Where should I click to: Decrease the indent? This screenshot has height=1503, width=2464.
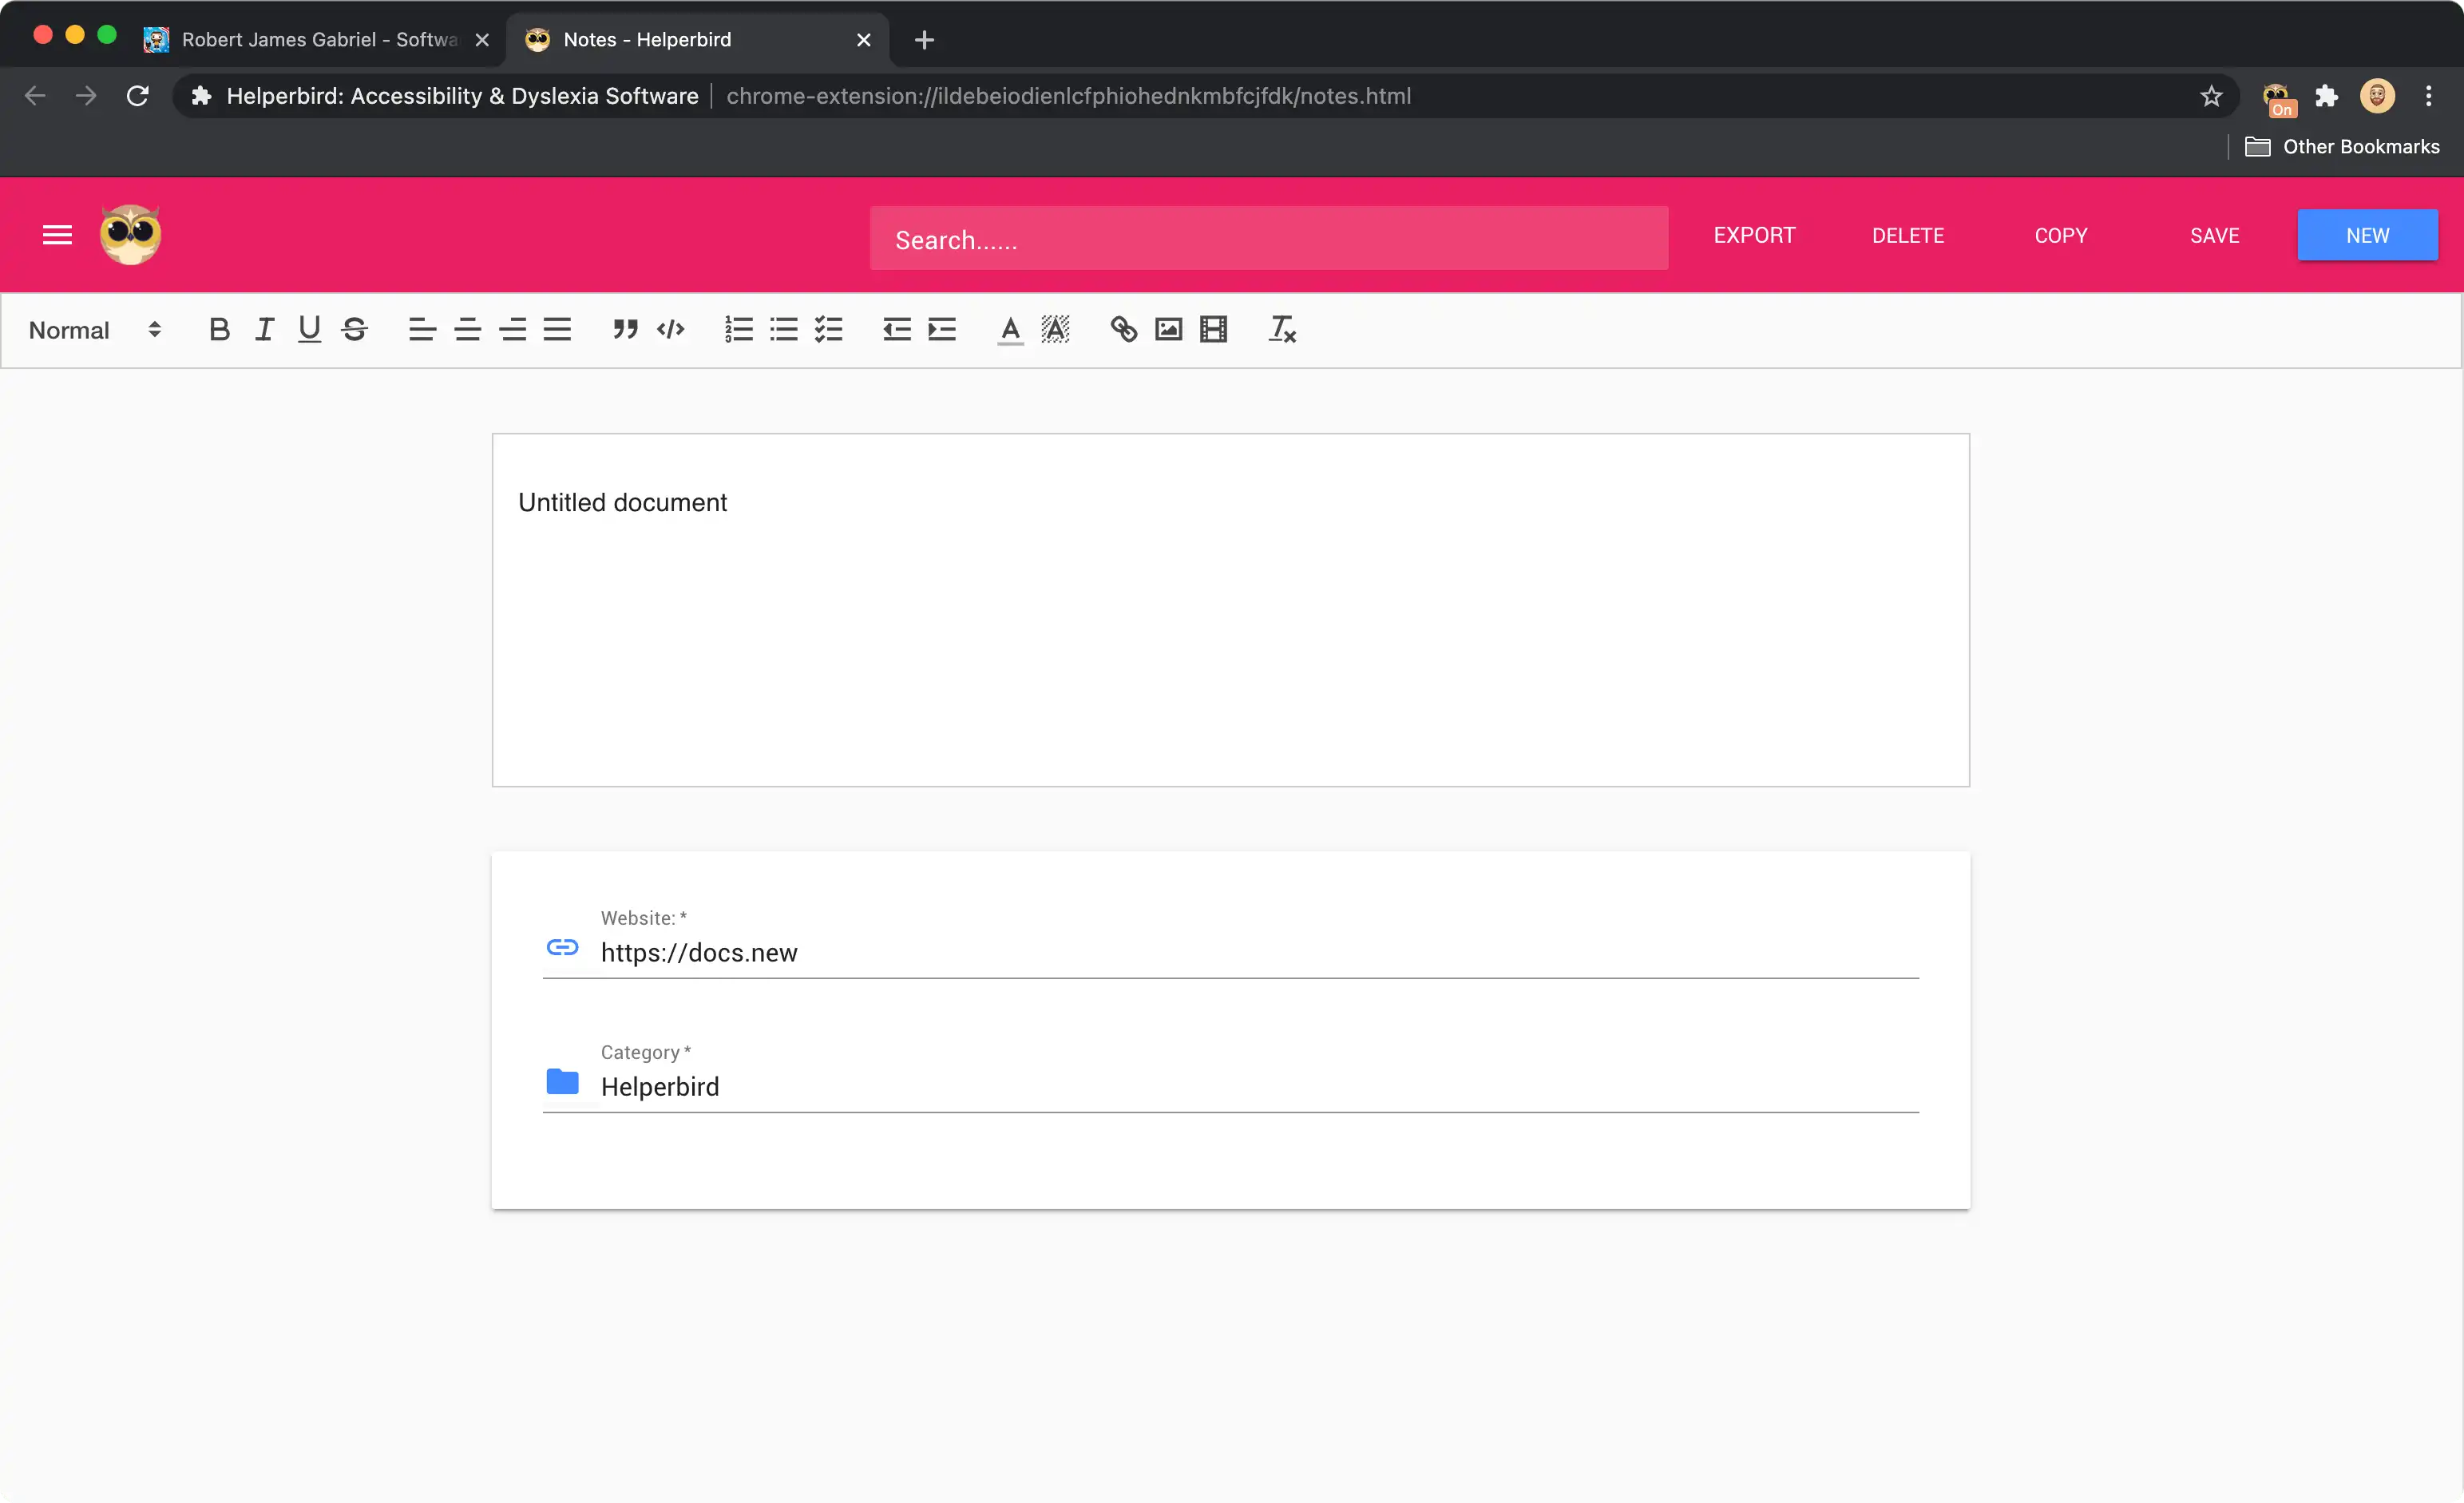click(x=896, y=329)
